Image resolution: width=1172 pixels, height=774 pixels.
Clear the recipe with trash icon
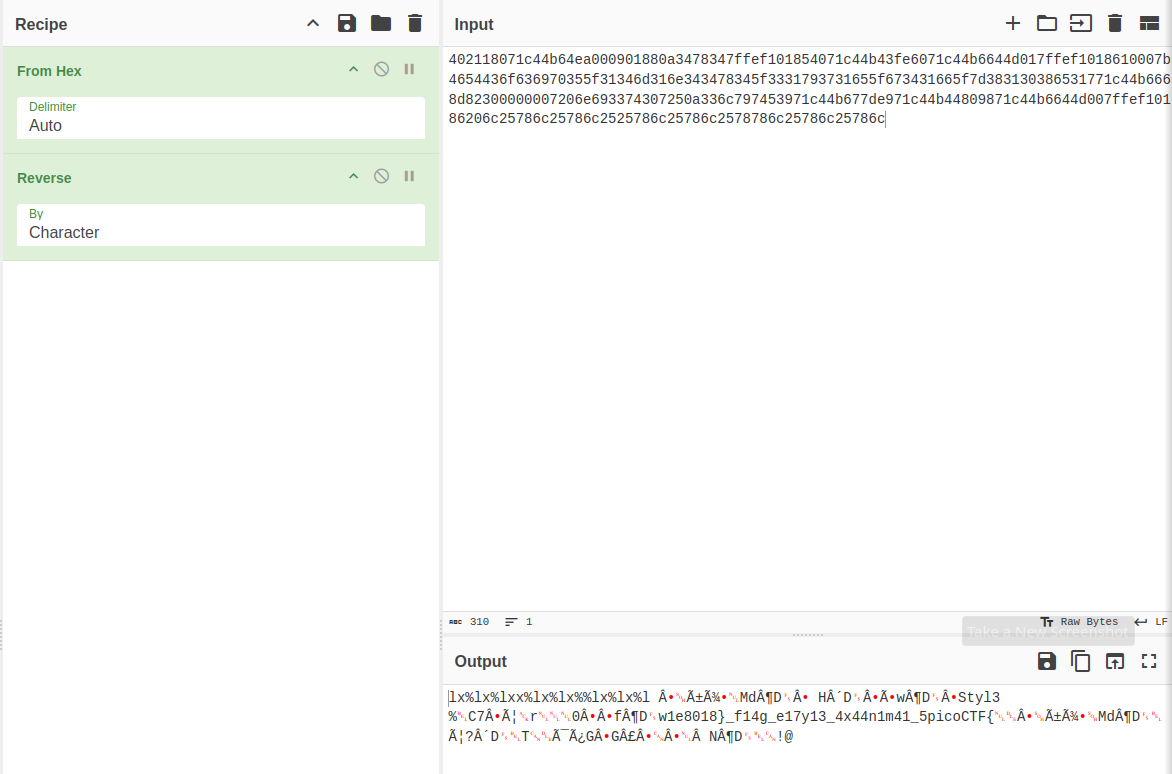pos(415,23)
